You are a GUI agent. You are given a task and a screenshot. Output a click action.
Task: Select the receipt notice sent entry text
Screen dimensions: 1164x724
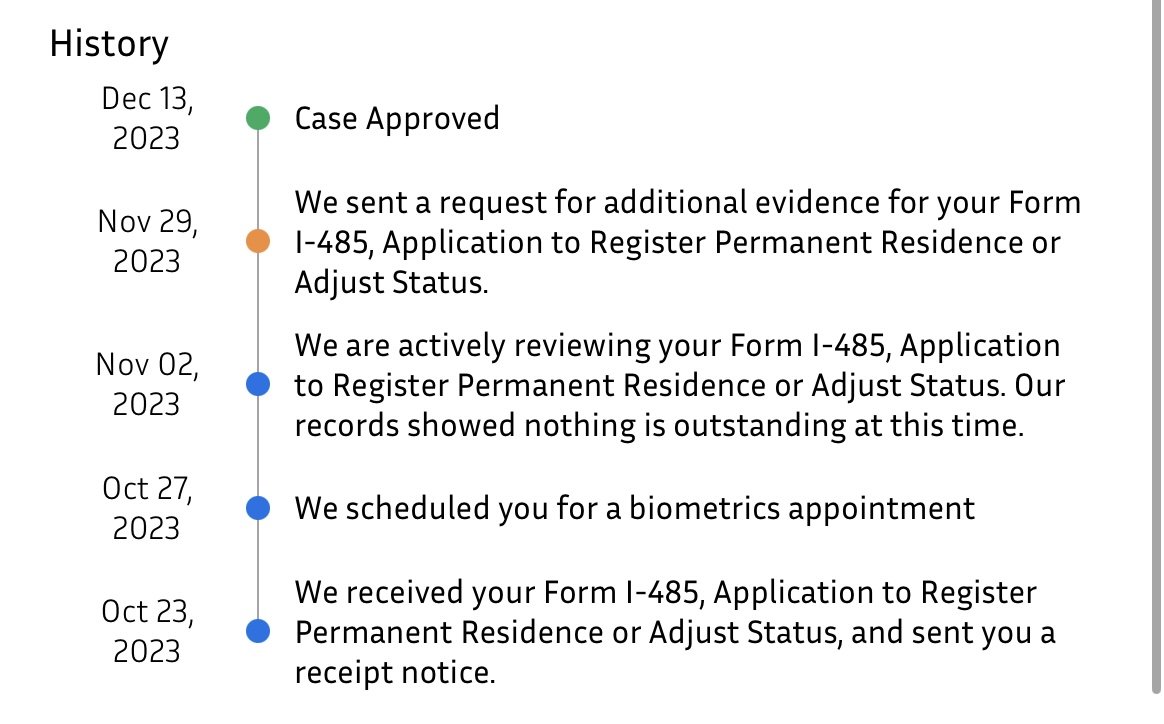point(675,632)
